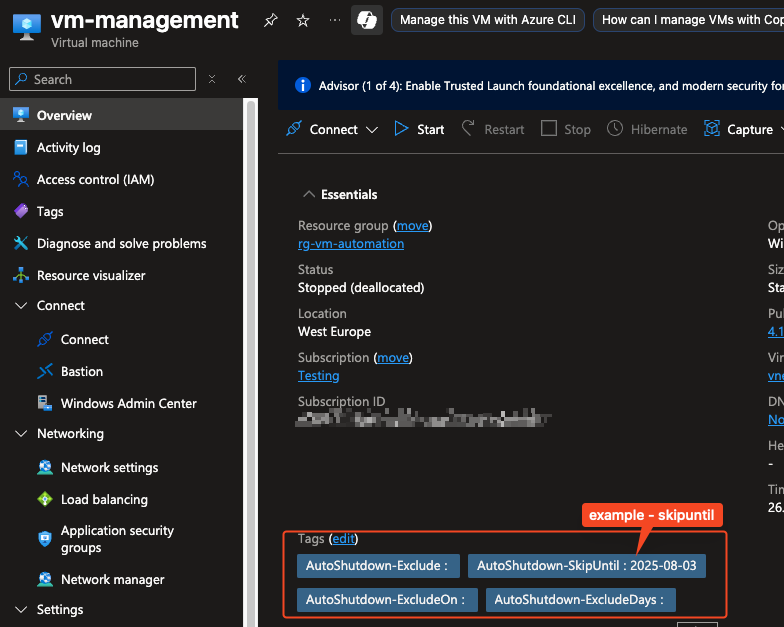Click the AutoShutdown-ExcludeDays tag
This screenshot has height=627, width=784.
pyautogui.click(x=580, y=600)
